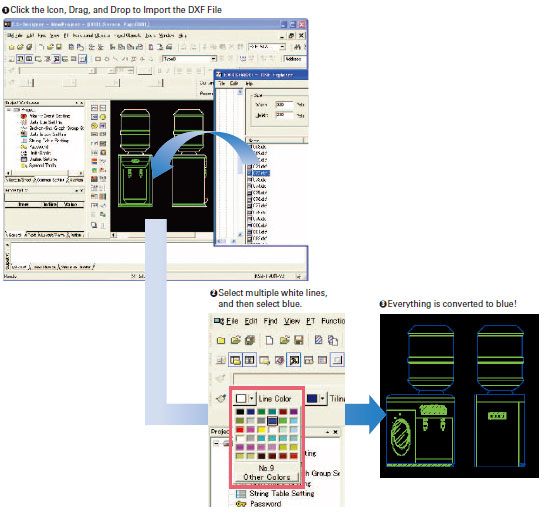The width and height of the screenshot is (545, 515).
Task: Pick the highlighted blue swatch in palette
Action: tap(272, 421)
